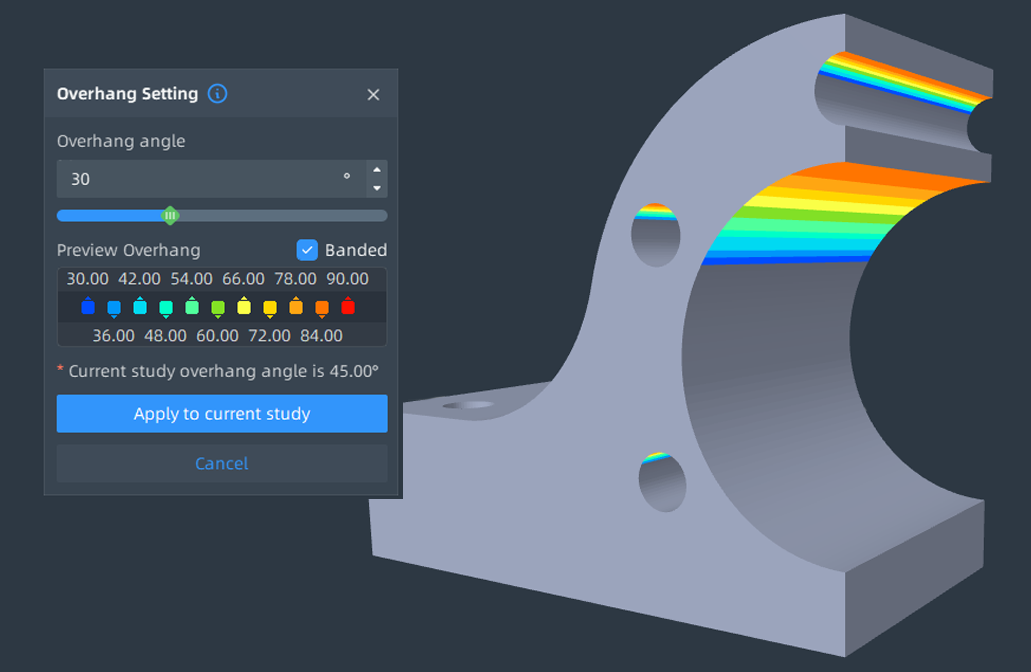Select the blue 36.00 color marker
This screenshot has width=1031, height=672.
click(x=114, y=308)
